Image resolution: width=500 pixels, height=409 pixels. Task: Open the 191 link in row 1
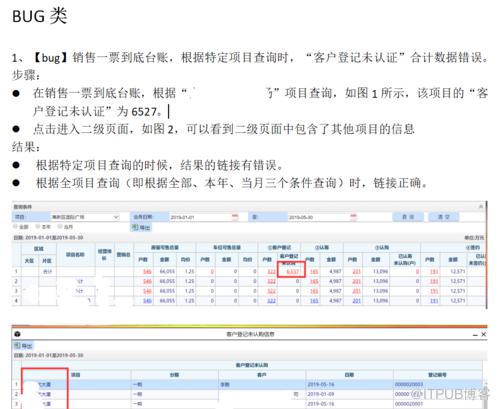(434, 272)
